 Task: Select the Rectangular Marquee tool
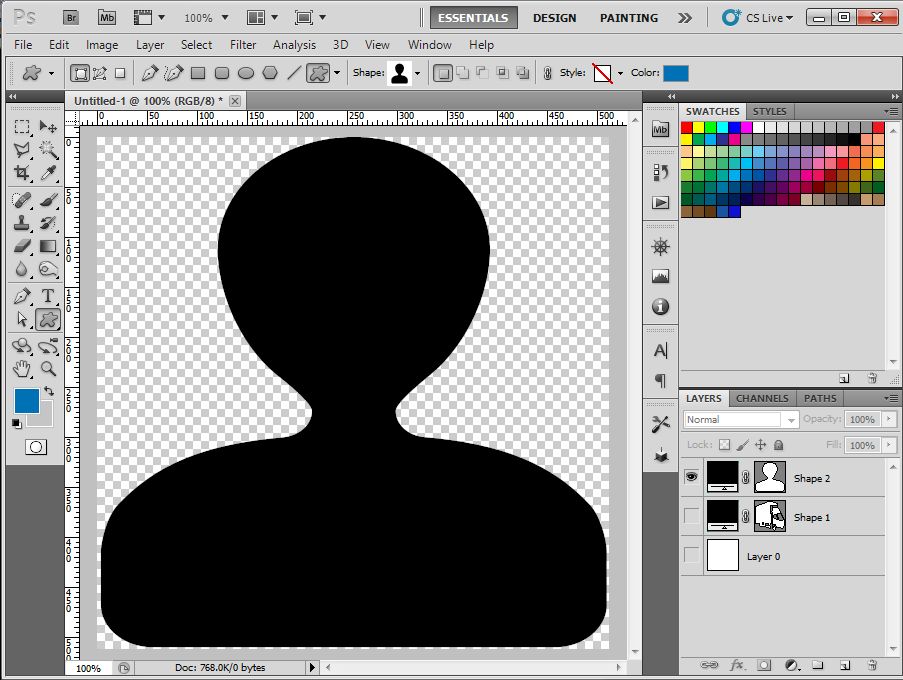pos(22,126)
